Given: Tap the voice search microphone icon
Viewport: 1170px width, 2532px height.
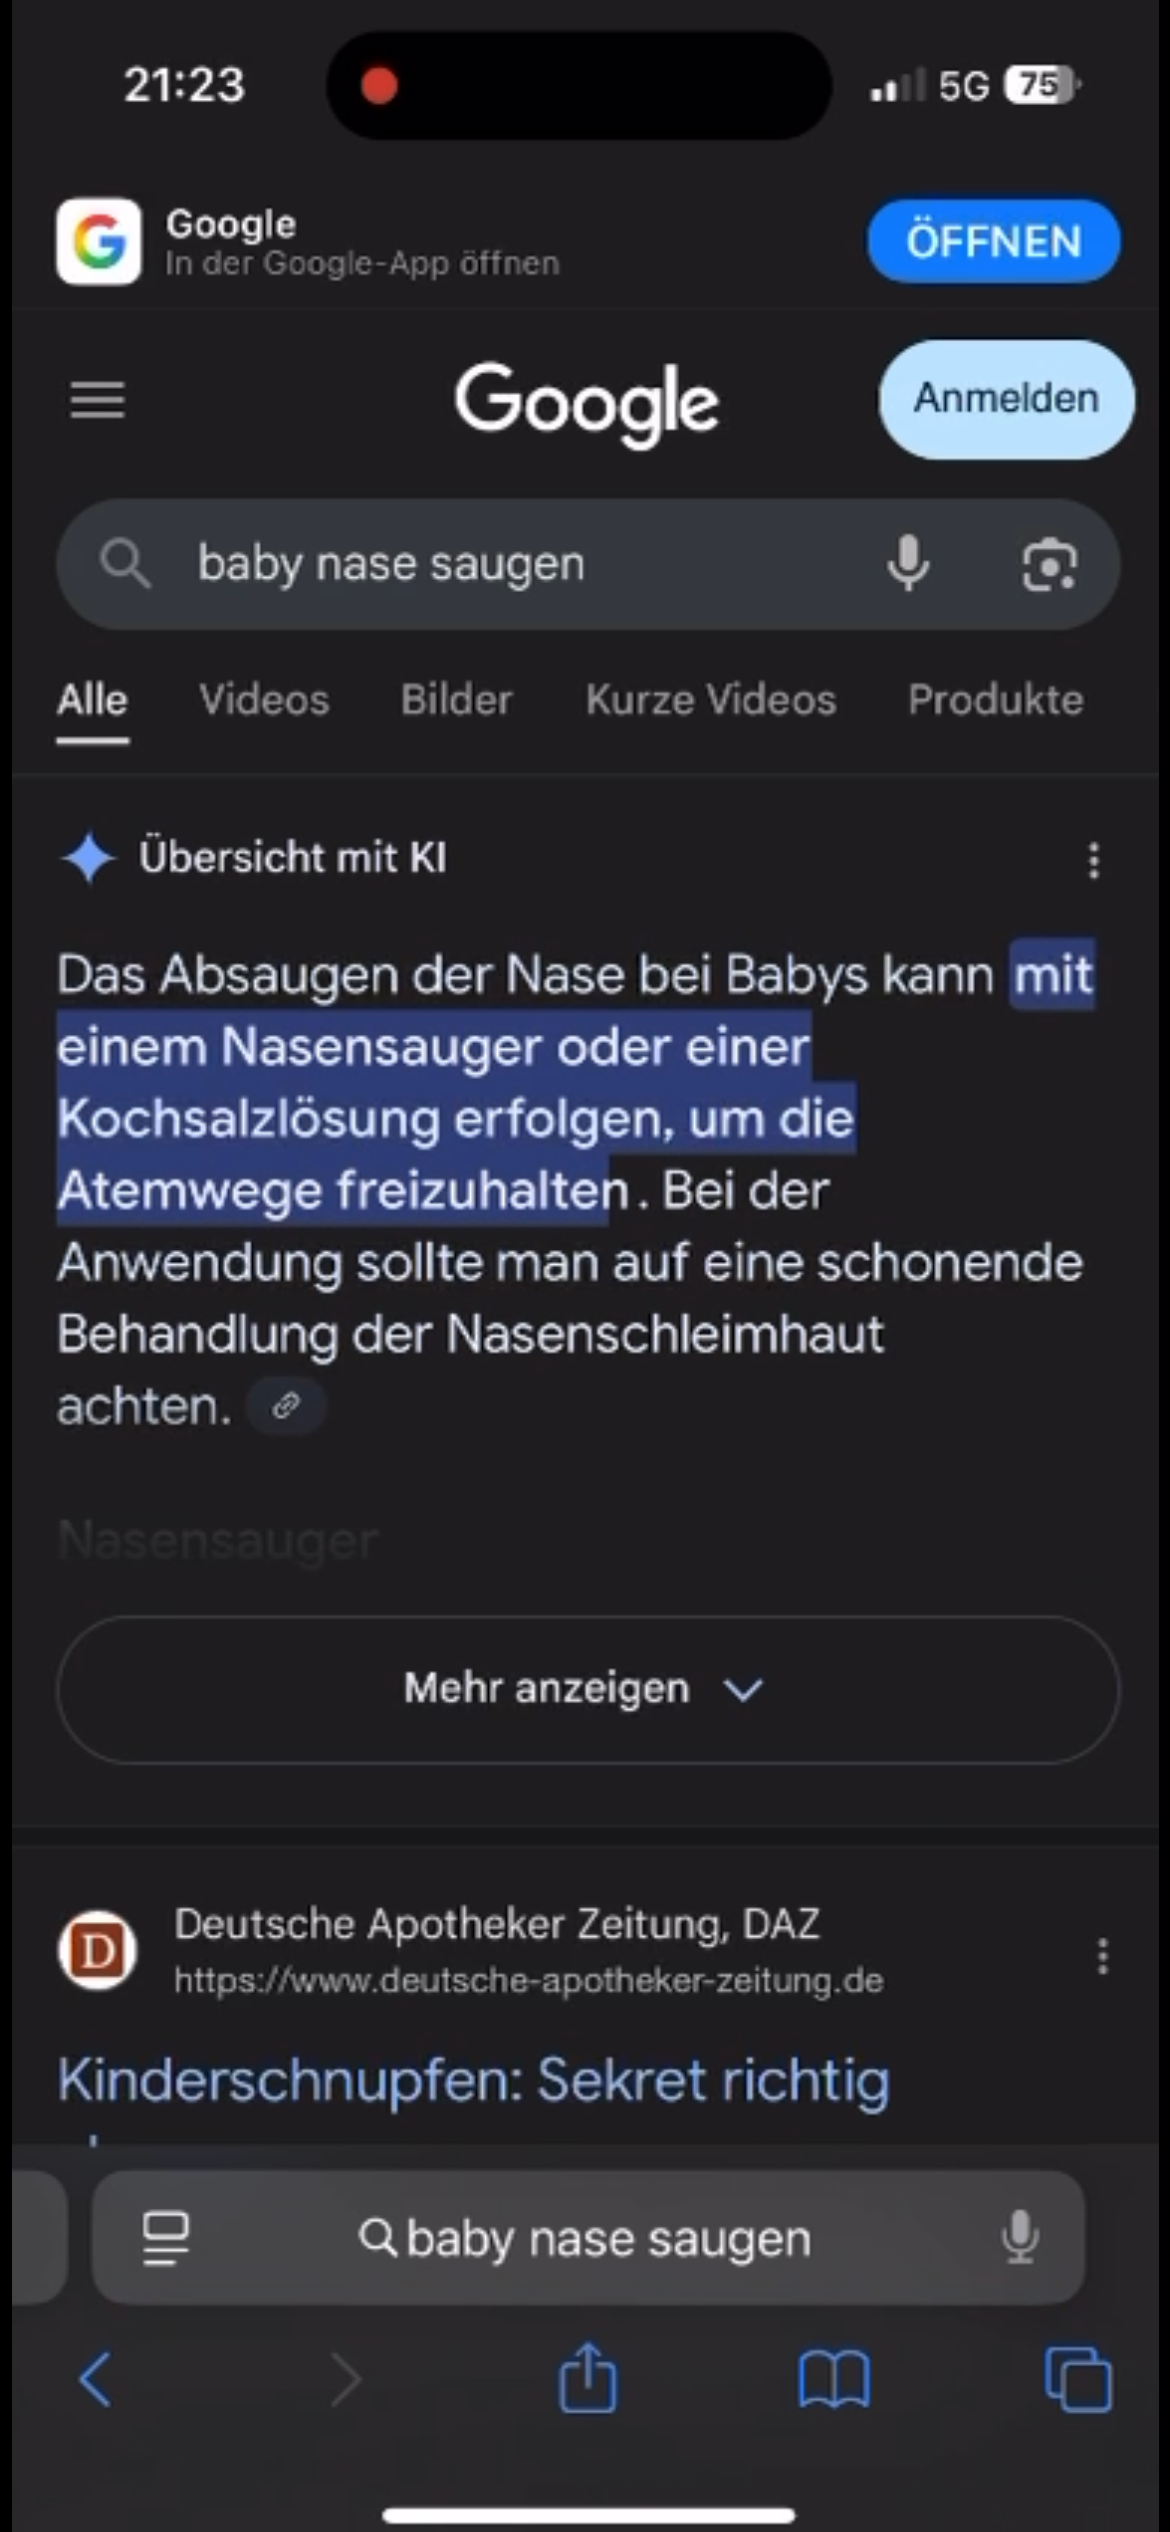Looking at the screenshot, I should (x=908, y=563).
